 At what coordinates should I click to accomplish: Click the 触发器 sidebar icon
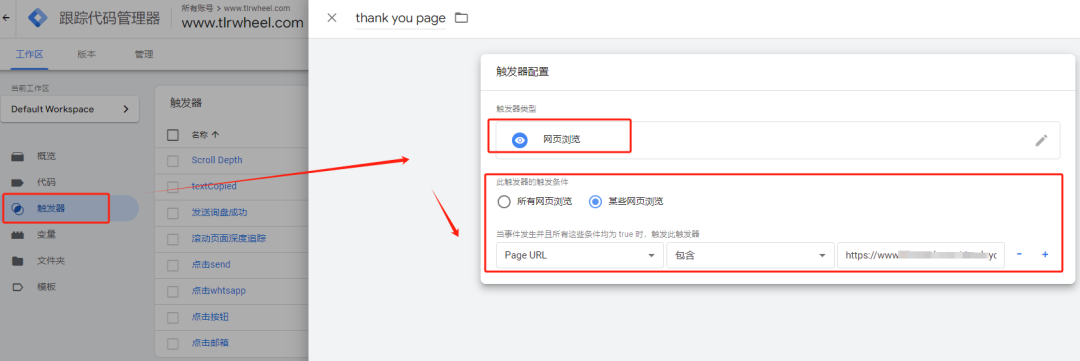click(x=18, y=209)
